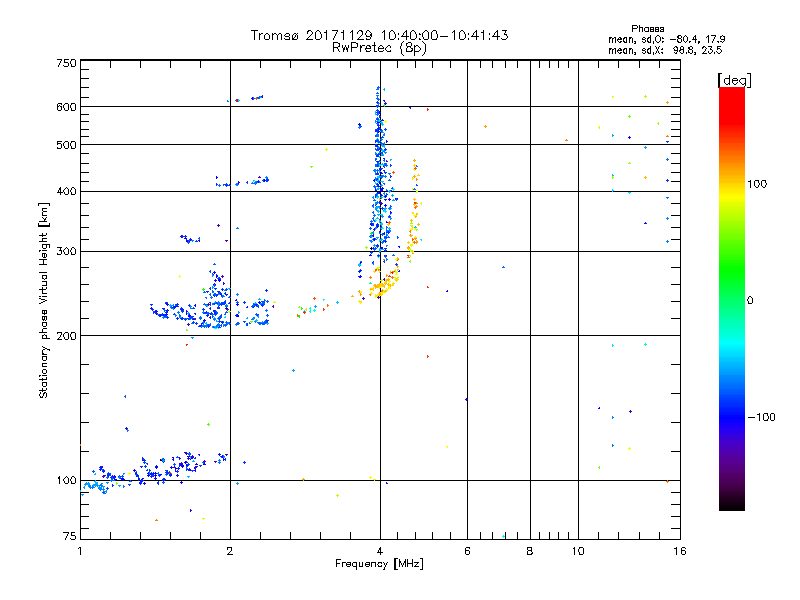Click the "RwPretec (8p)" subtitle
800x600 pixels.
[379, 48]
